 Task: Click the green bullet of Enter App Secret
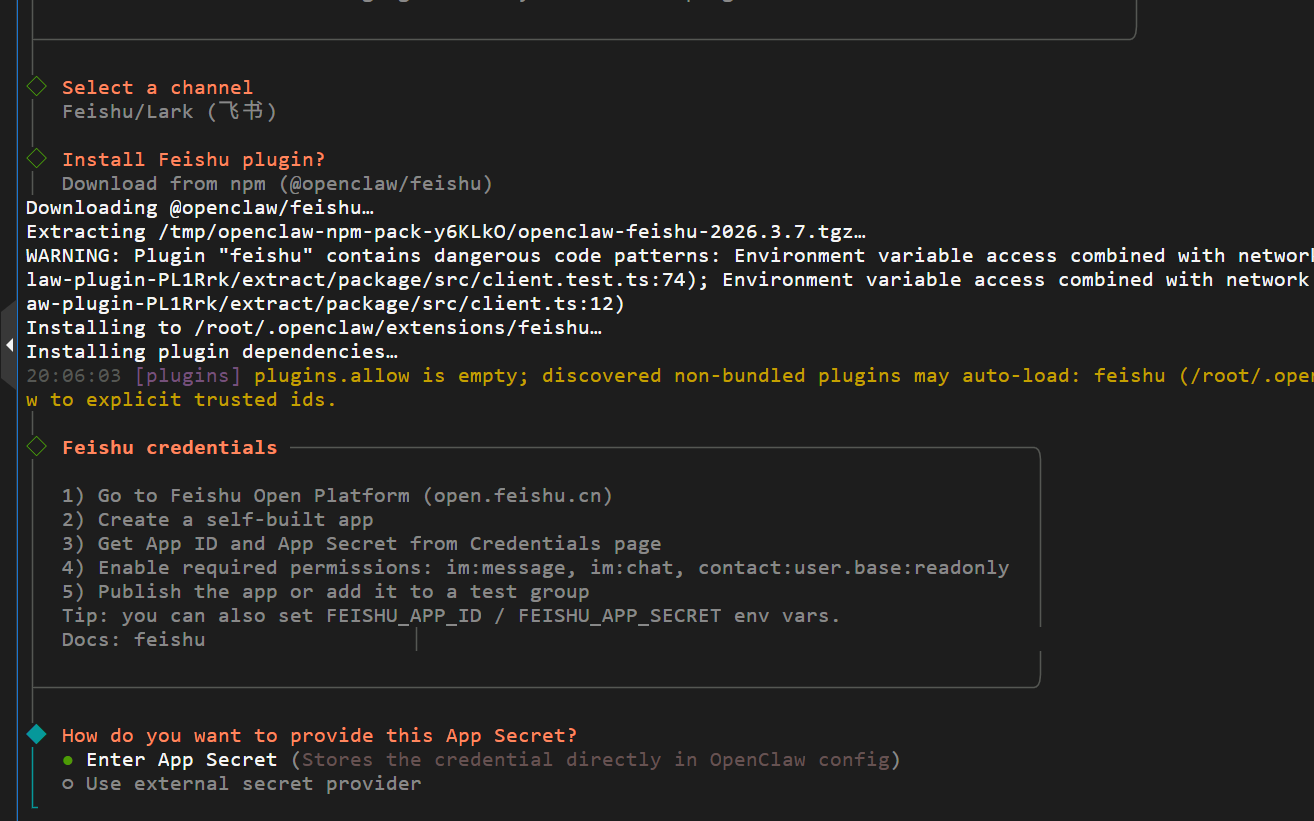(x=68, y=760)
